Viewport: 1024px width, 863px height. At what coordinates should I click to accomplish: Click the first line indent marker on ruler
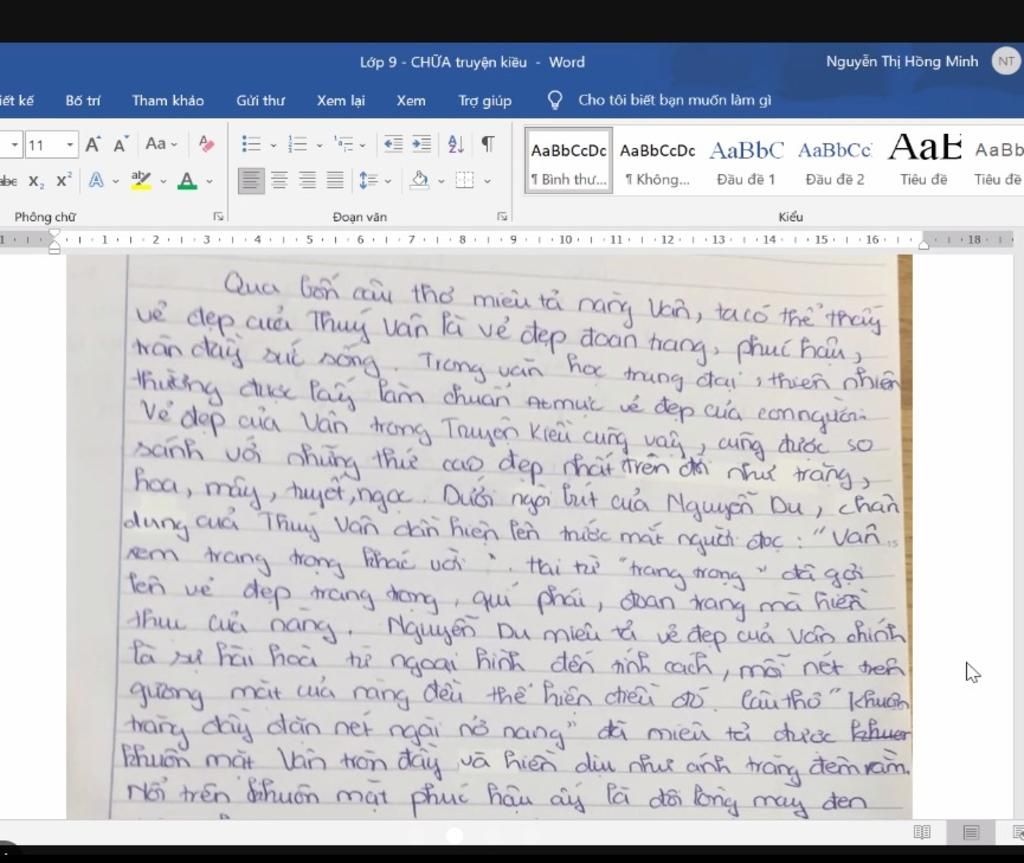pyautogui.click(x=55, y=234)
